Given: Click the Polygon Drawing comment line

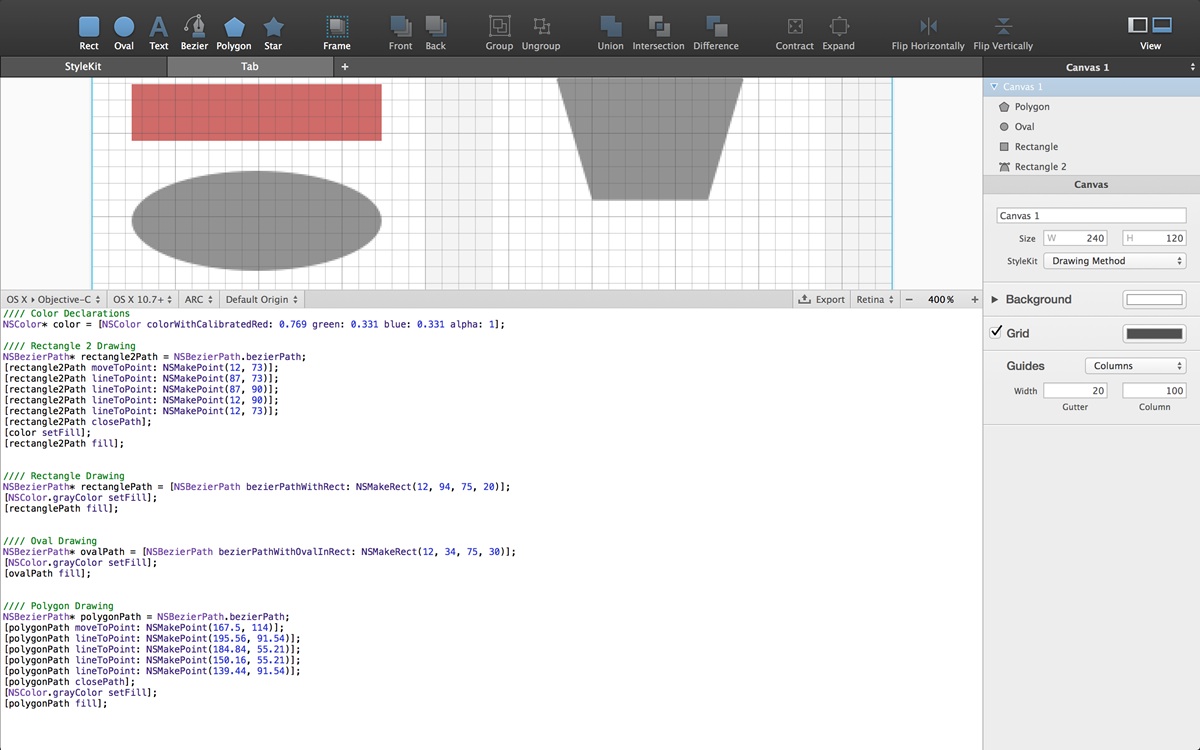Looking at the screenshot, I should (x=58, y=606).
